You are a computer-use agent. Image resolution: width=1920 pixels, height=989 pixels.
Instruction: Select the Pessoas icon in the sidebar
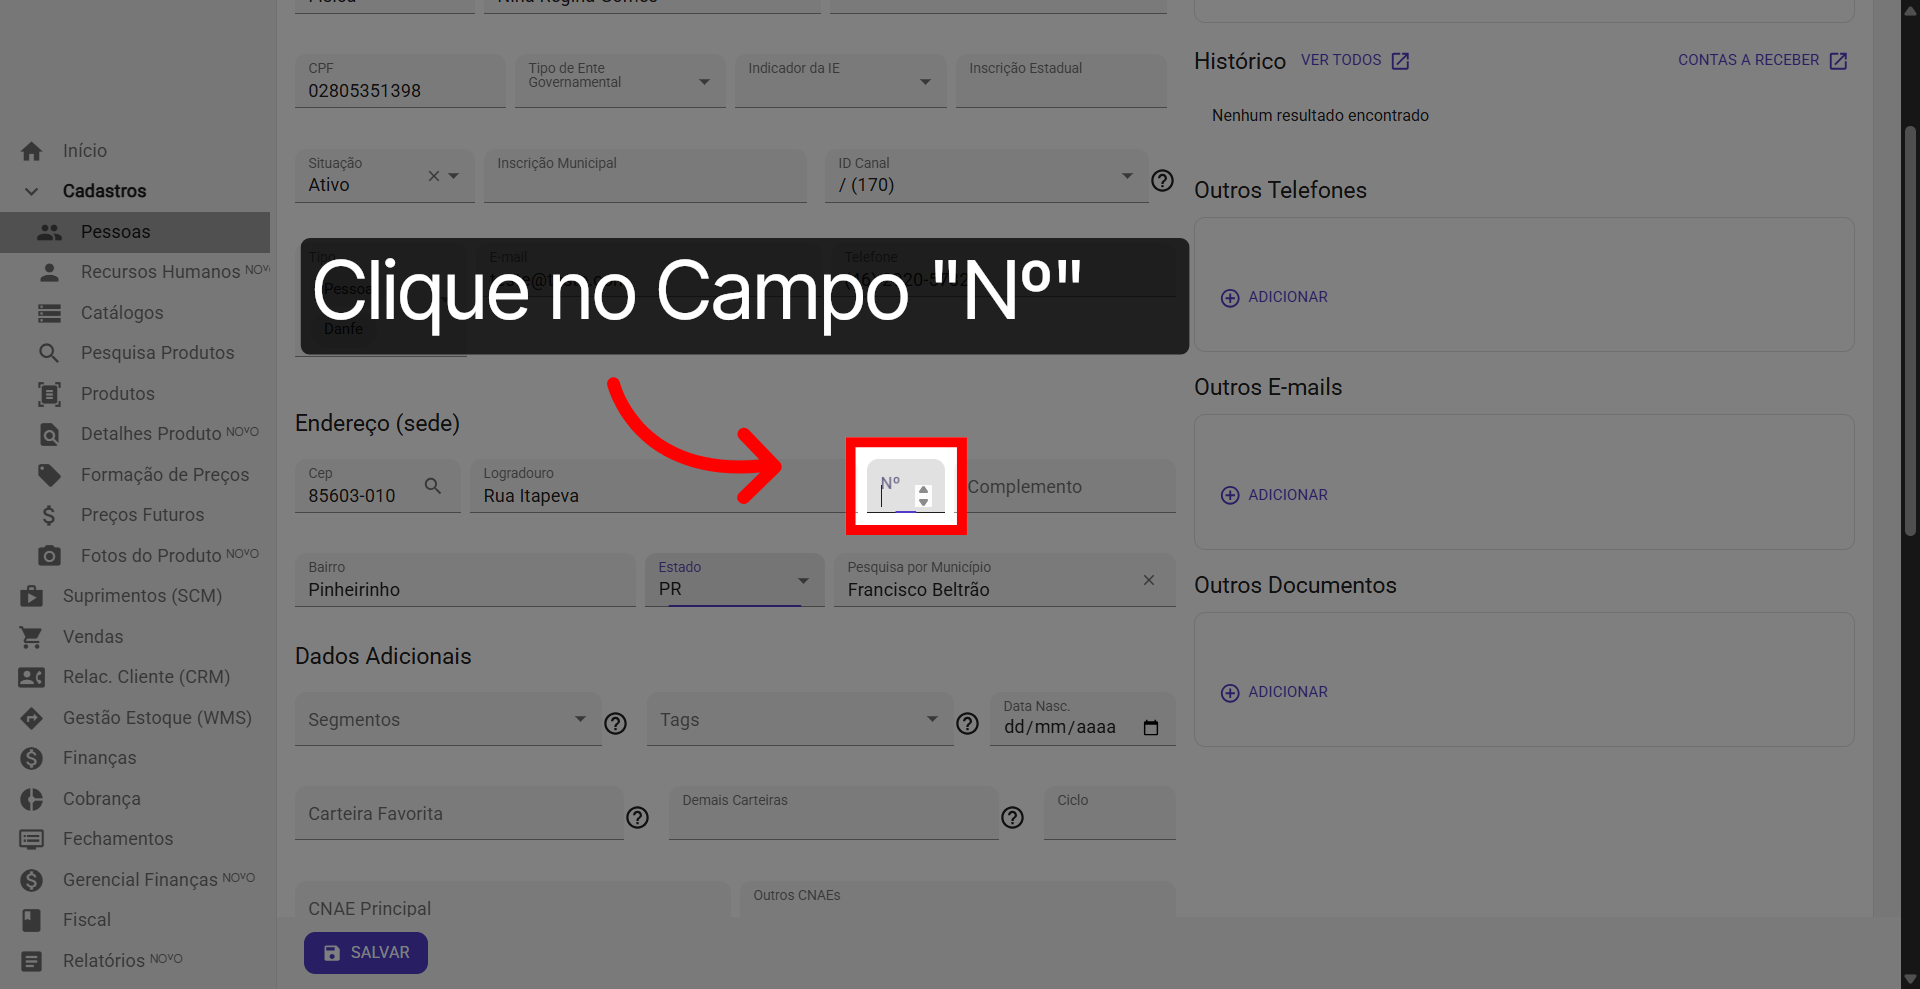click(x=49, y=232)
